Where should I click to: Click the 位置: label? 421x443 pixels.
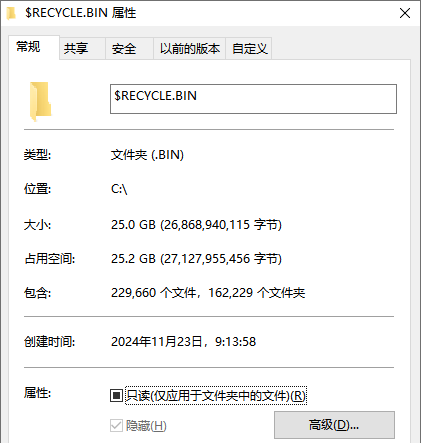37,189
